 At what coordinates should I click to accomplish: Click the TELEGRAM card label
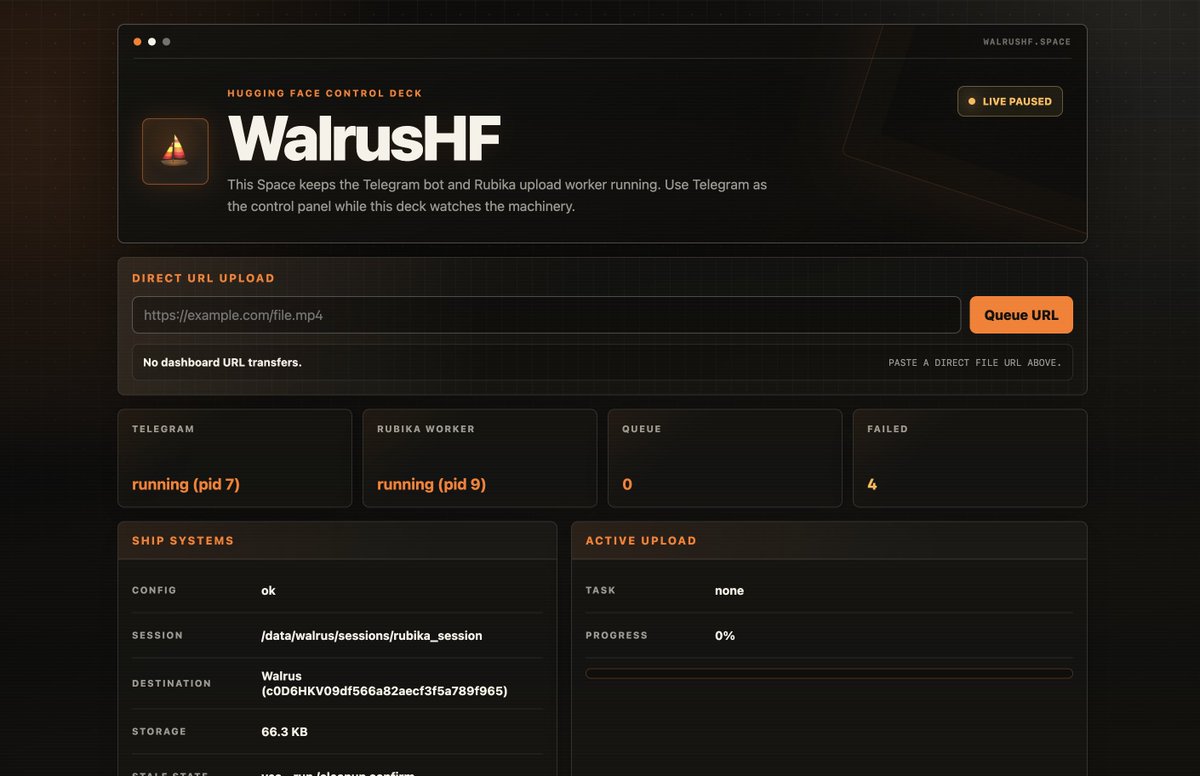(163, 429)
